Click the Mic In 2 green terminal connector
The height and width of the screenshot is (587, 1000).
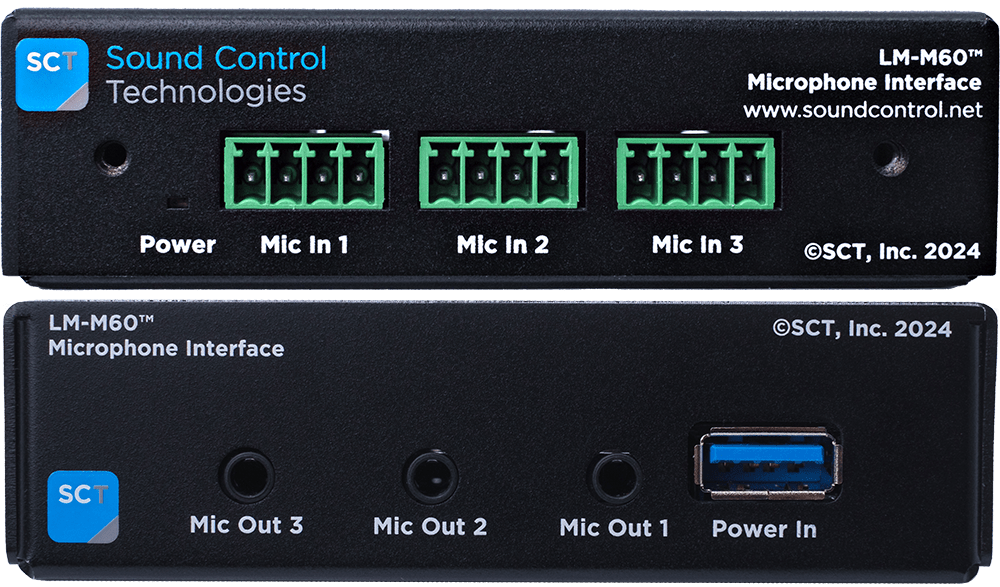pyautogui.click(x=499, y=174)
